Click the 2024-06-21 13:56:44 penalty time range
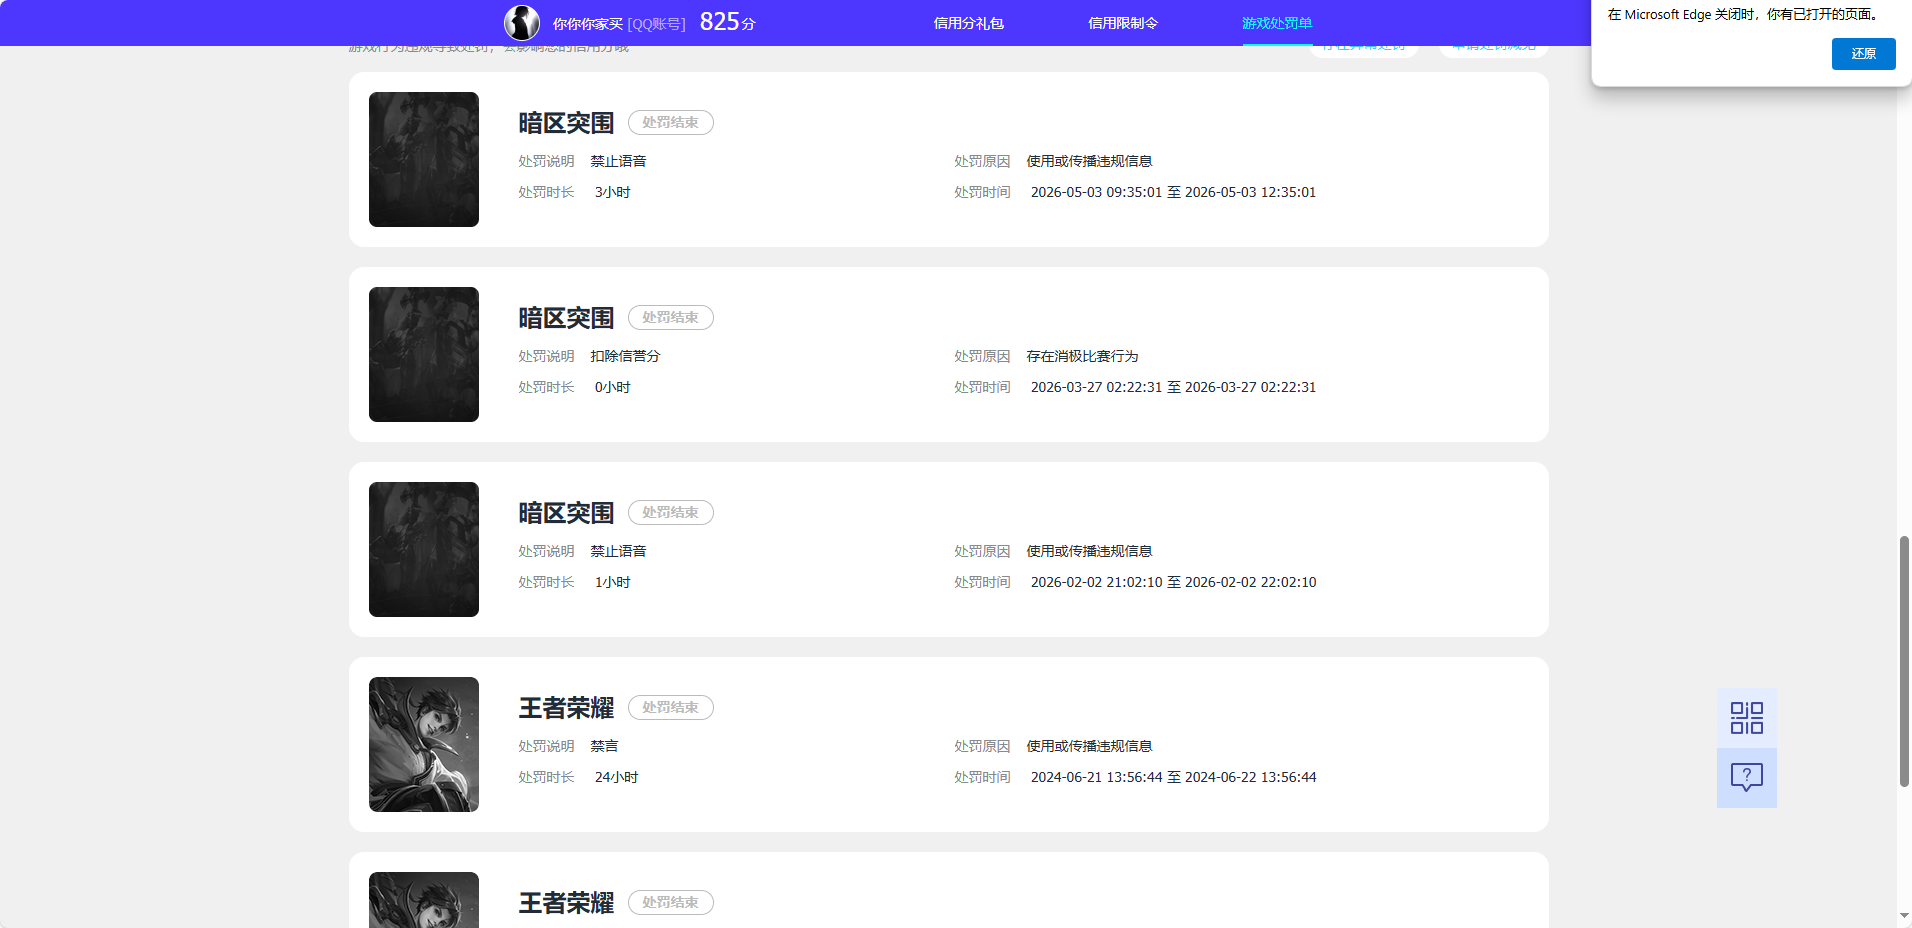This screenshot has width=1912, height=928. click(1173, 777)
